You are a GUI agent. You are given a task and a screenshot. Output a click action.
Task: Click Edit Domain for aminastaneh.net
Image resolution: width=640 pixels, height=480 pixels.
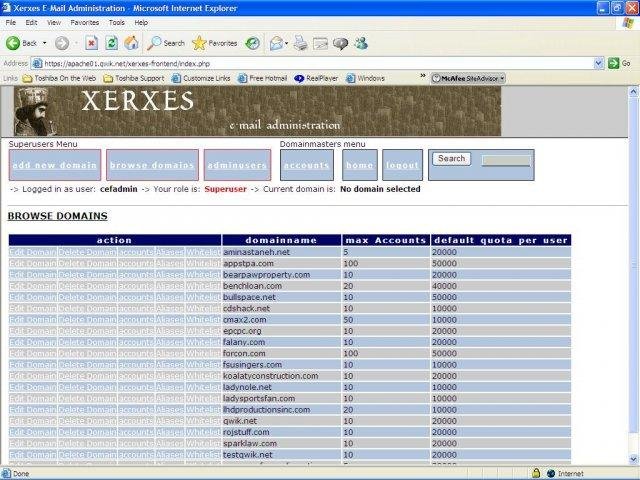click(33, 252)
